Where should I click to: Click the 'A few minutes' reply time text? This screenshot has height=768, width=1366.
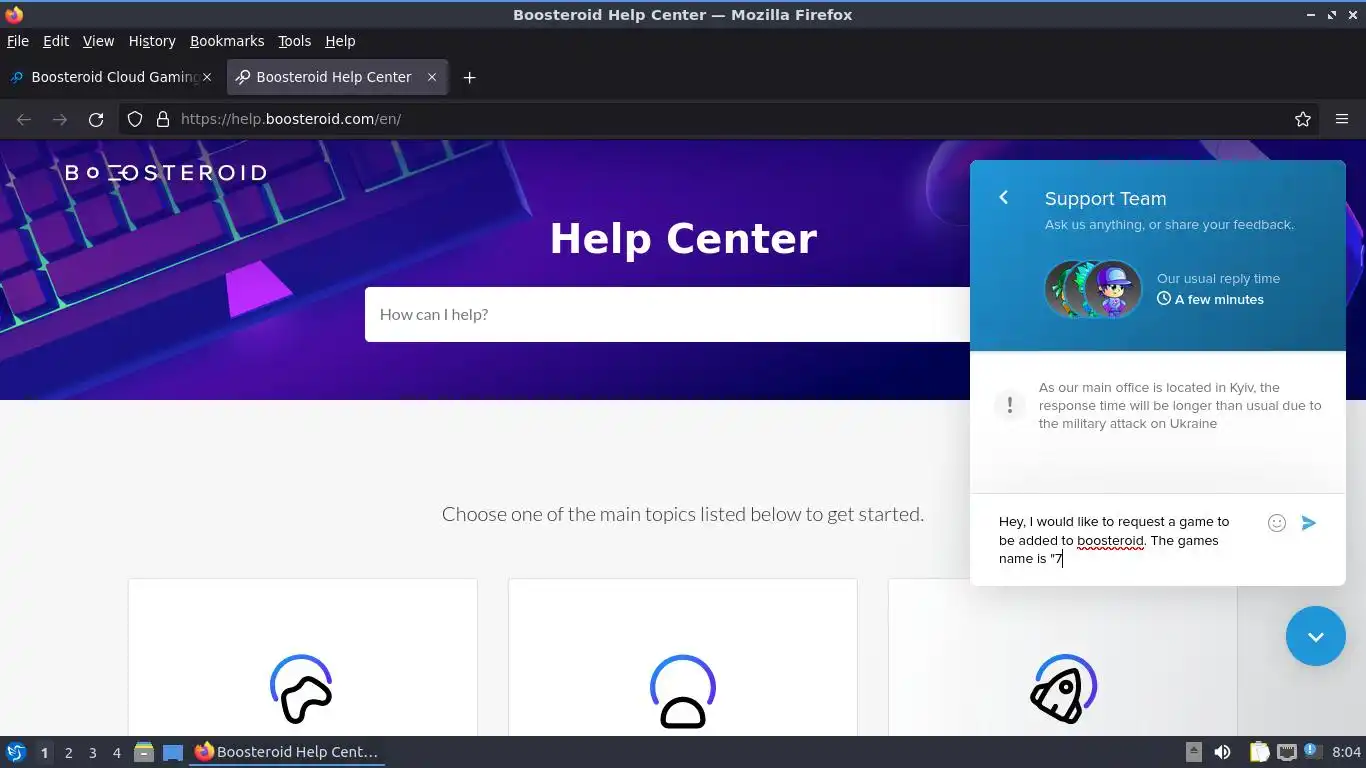coord(1219,299)
